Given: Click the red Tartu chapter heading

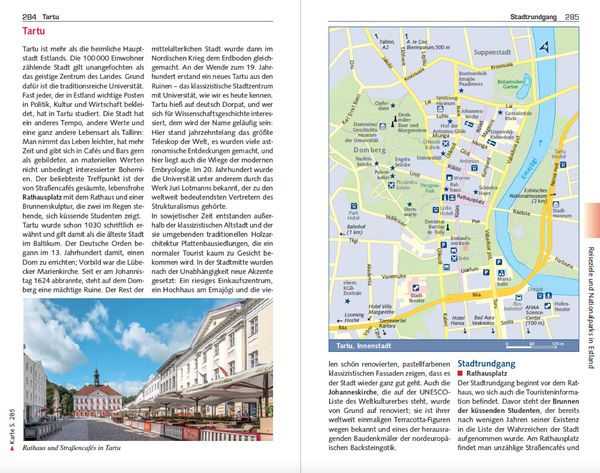Looking at the screenshot, I should pos(34,31).
